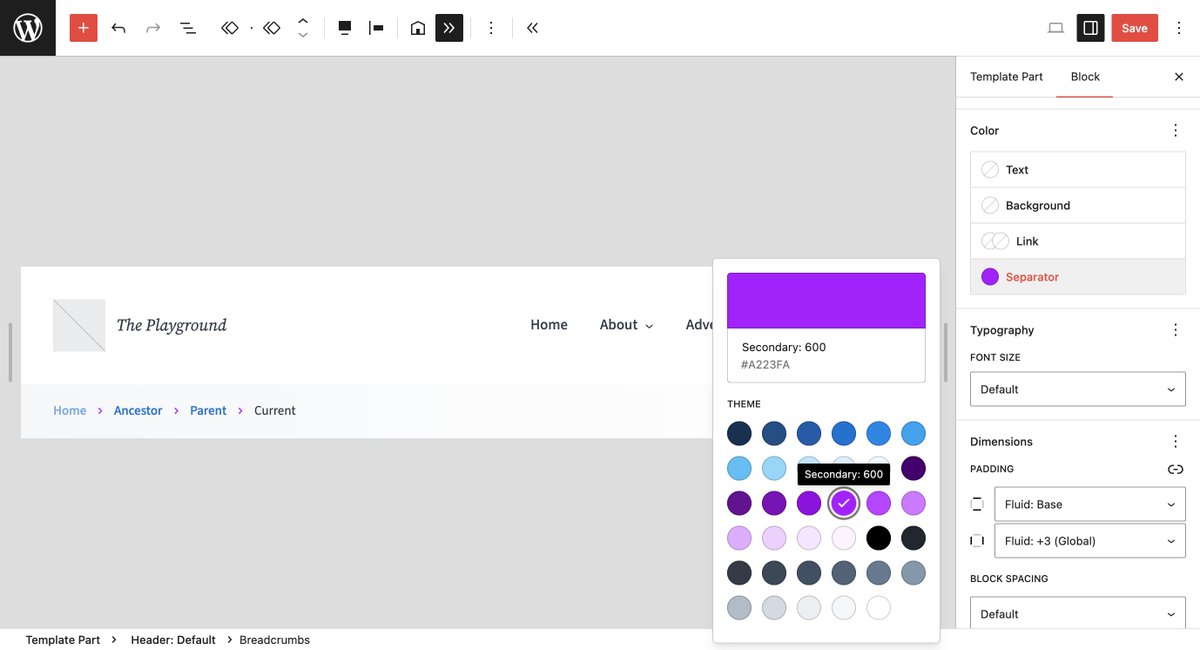Toggle the settings sidebar panel button

click(1090, 28)
